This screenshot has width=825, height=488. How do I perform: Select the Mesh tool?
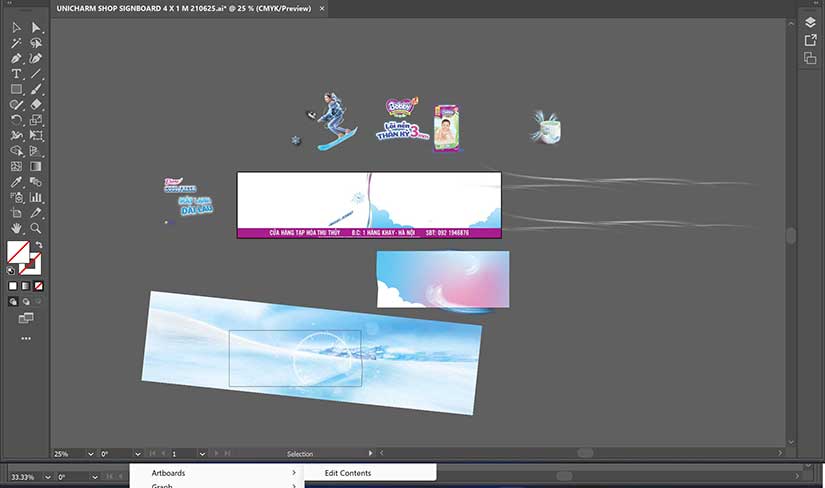tap(16, 166)
